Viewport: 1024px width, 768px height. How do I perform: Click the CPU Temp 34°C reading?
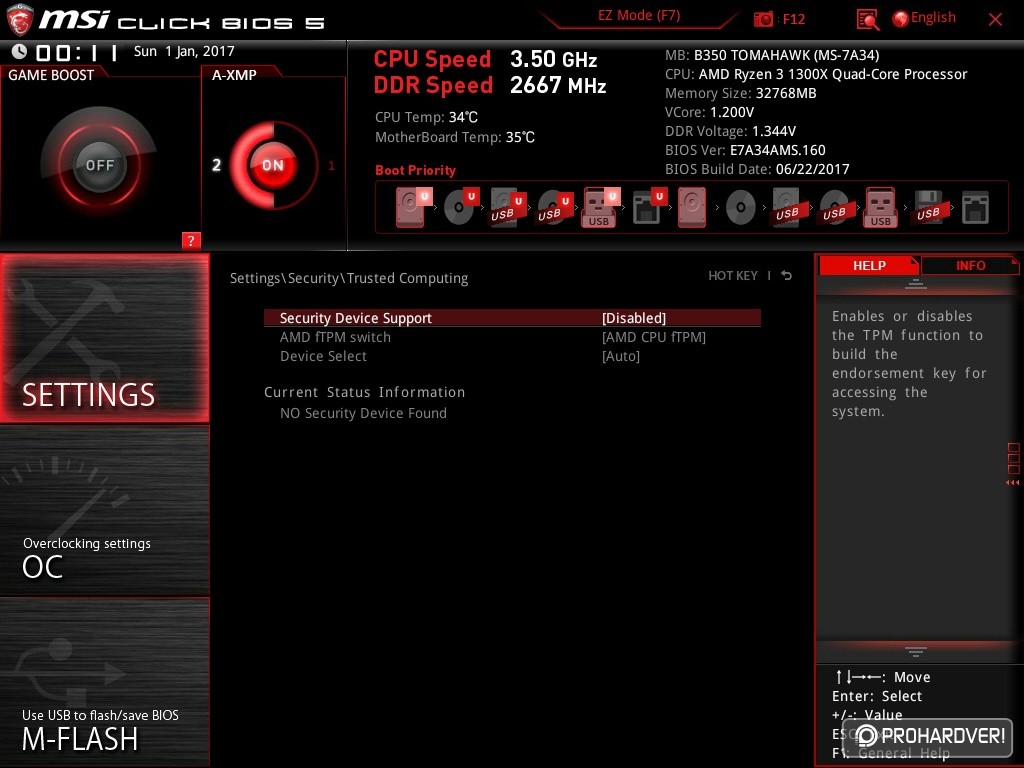[426, 118]
